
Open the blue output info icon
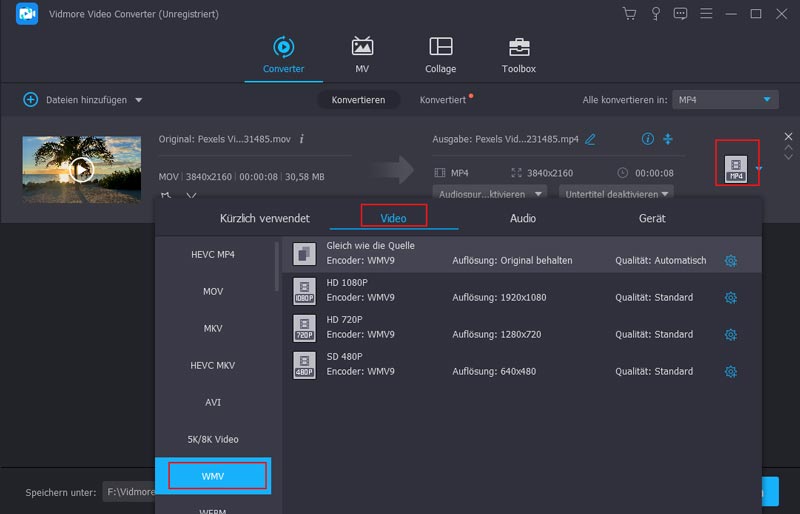click(x=647, y=139)
